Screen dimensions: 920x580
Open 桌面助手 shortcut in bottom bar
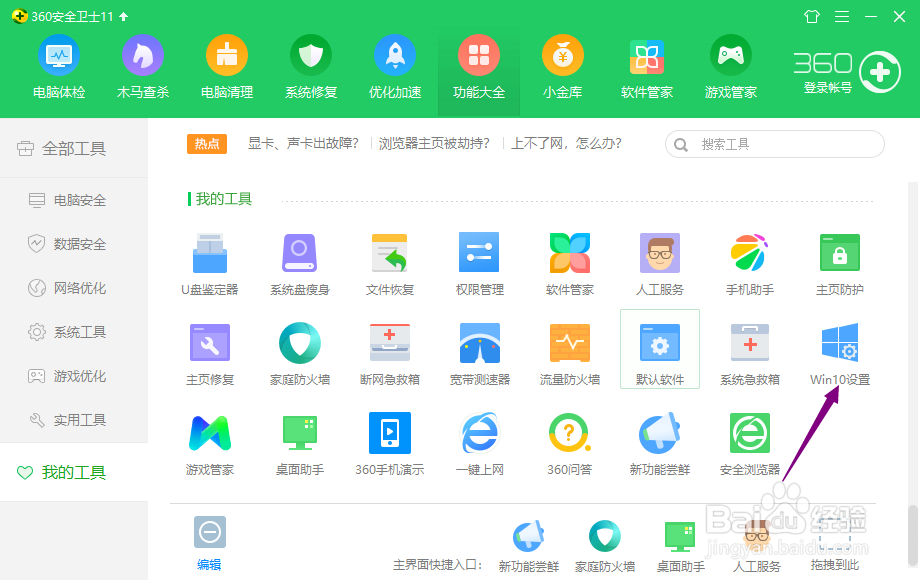pyautogui.click(x=681, y=547)
